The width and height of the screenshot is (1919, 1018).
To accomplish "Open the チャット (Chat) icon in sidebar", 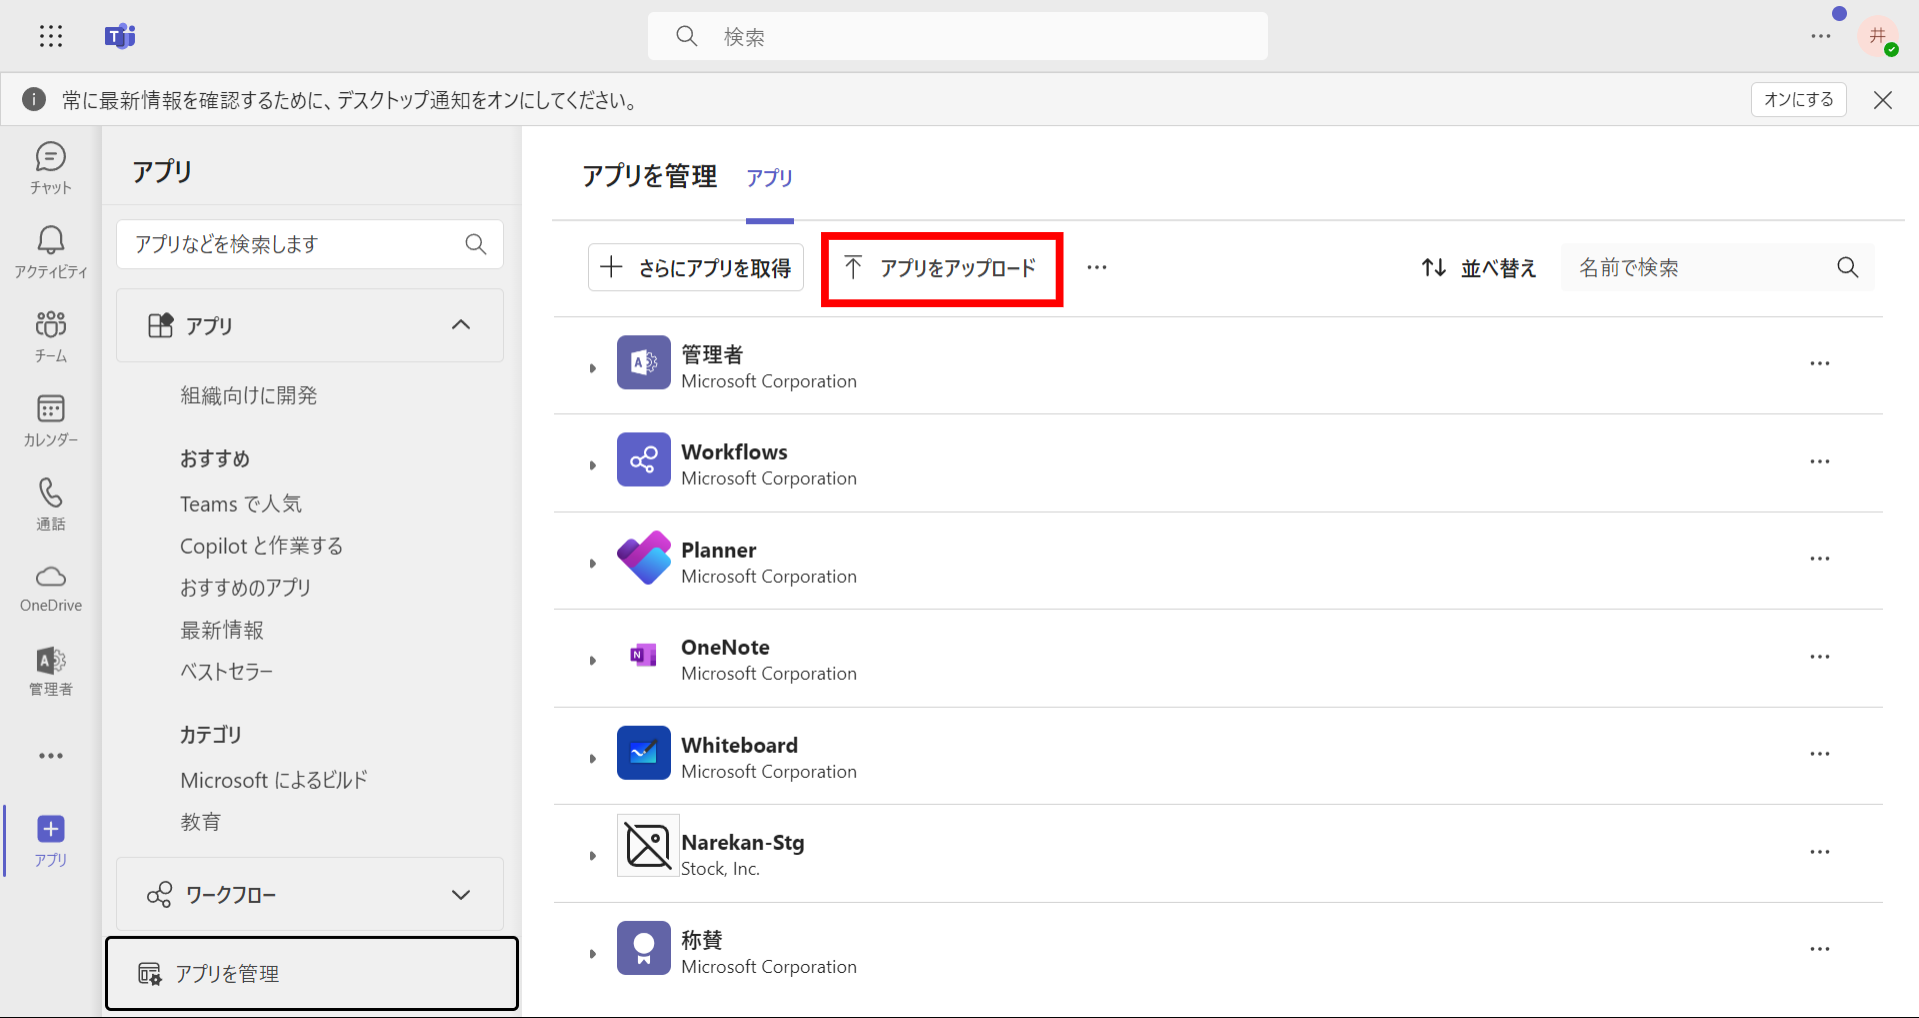I will pos(51,168).
